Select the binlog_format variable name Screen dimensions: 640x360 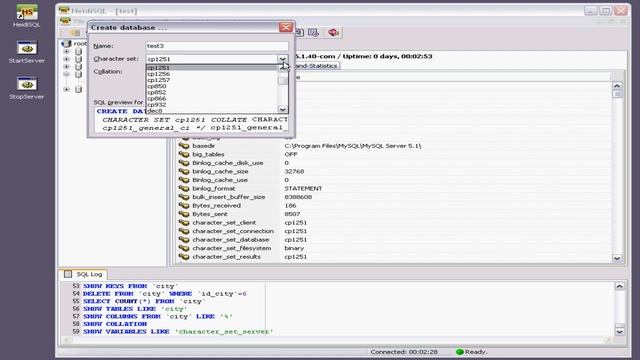click(x=213, y=189)
